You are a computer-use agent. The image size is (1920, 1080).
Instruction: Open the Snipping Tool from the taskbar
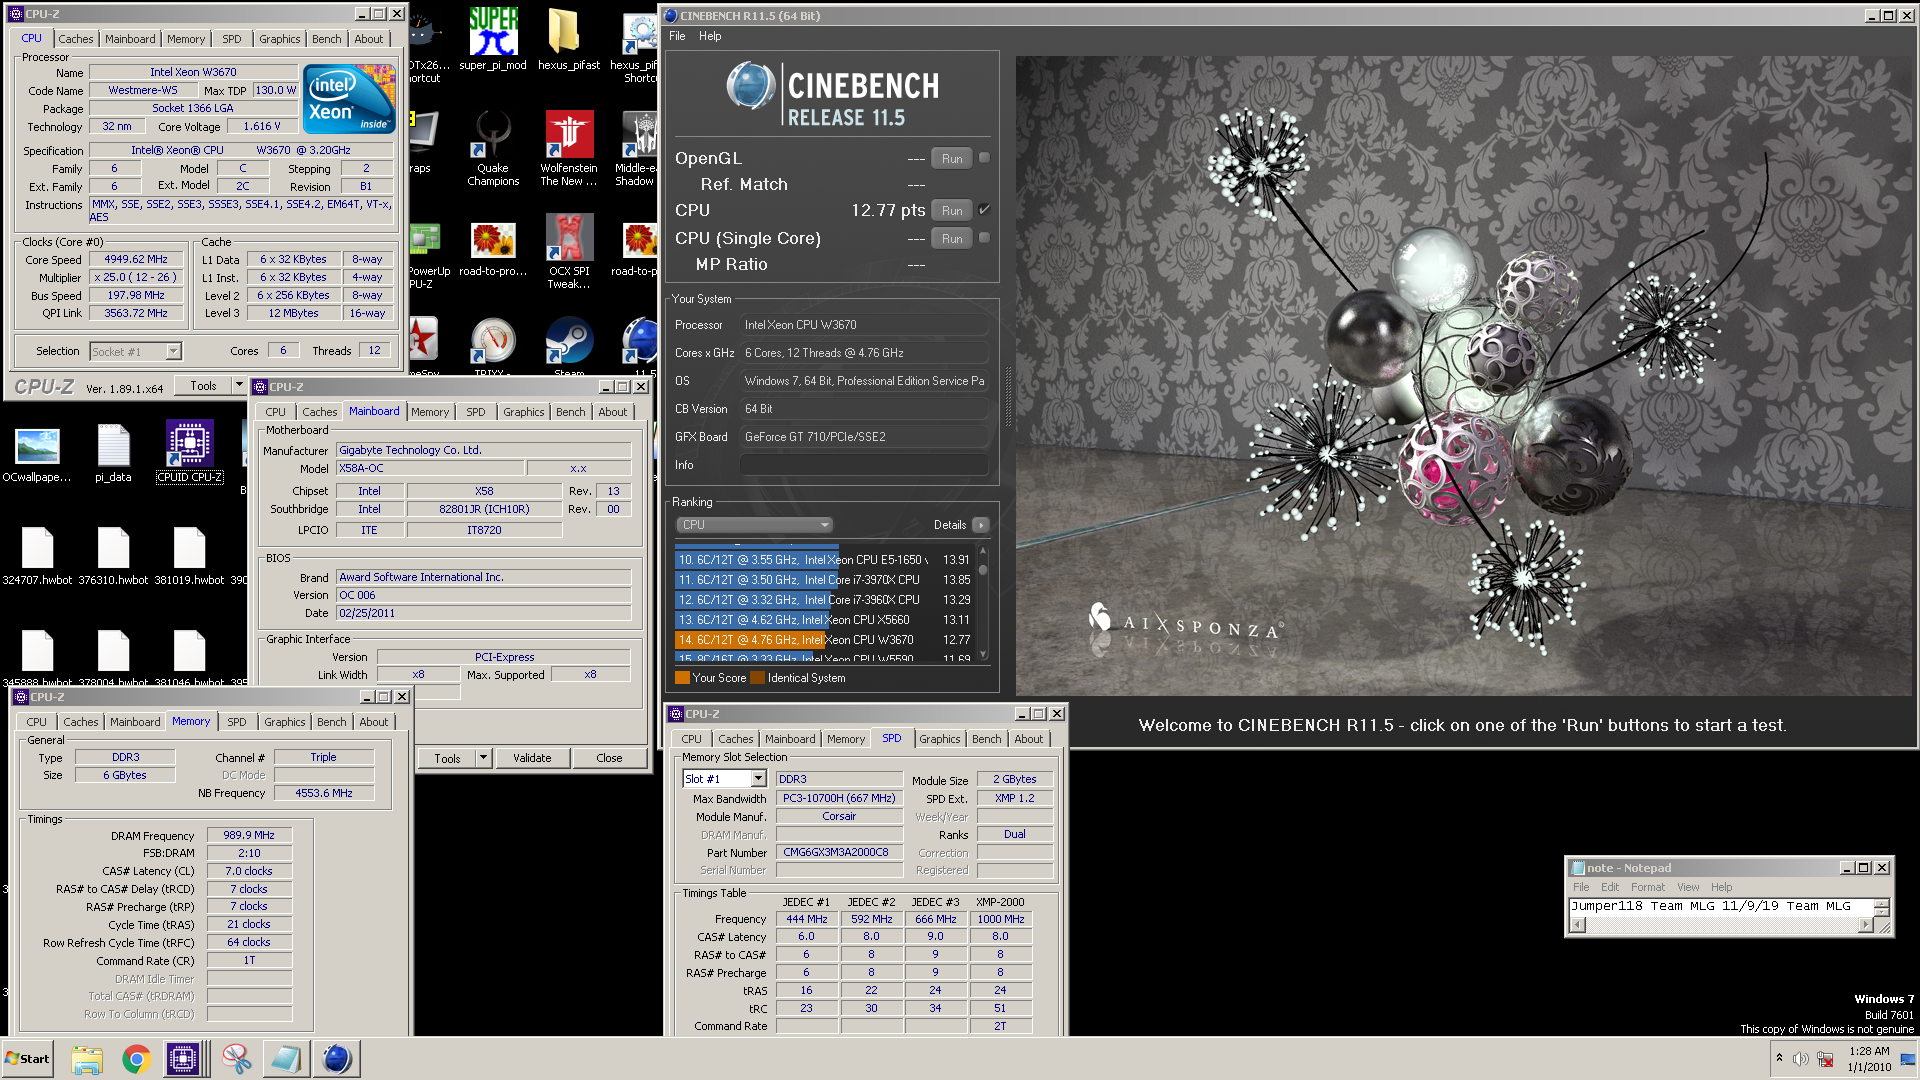tap(237, 1059)
